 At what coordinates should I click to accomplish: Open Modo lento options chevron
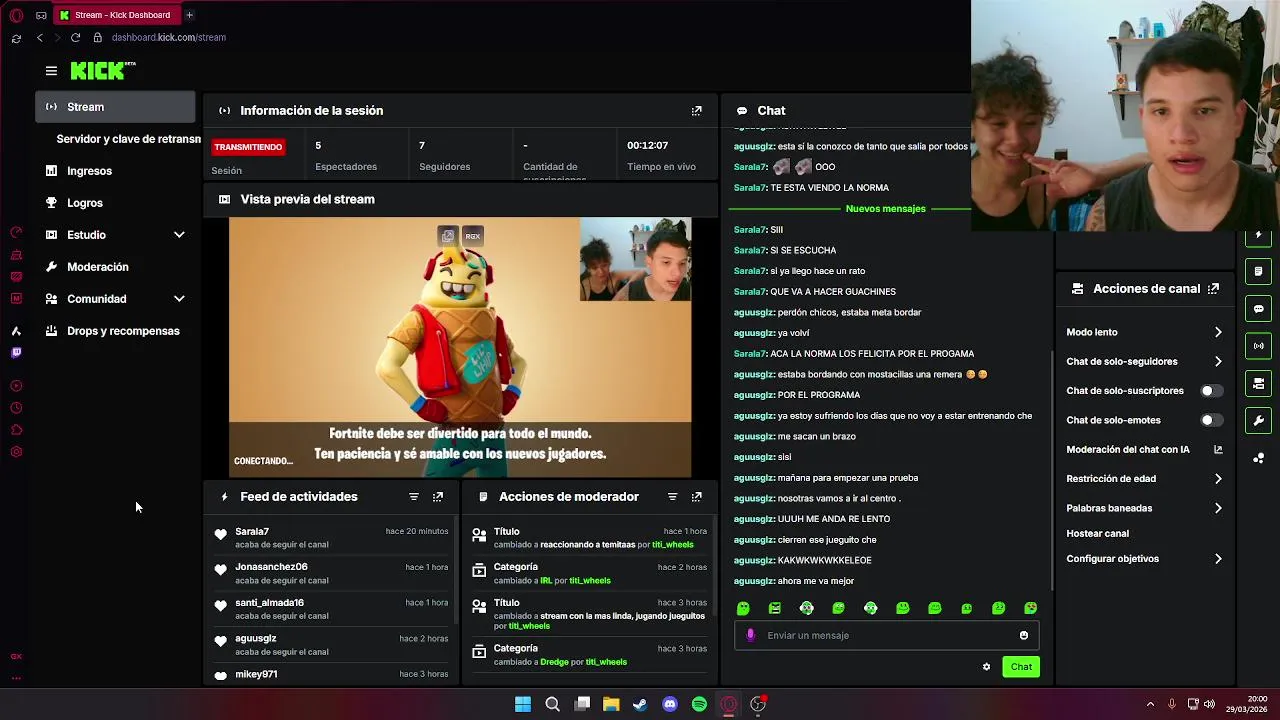(x=1218, y=332)
